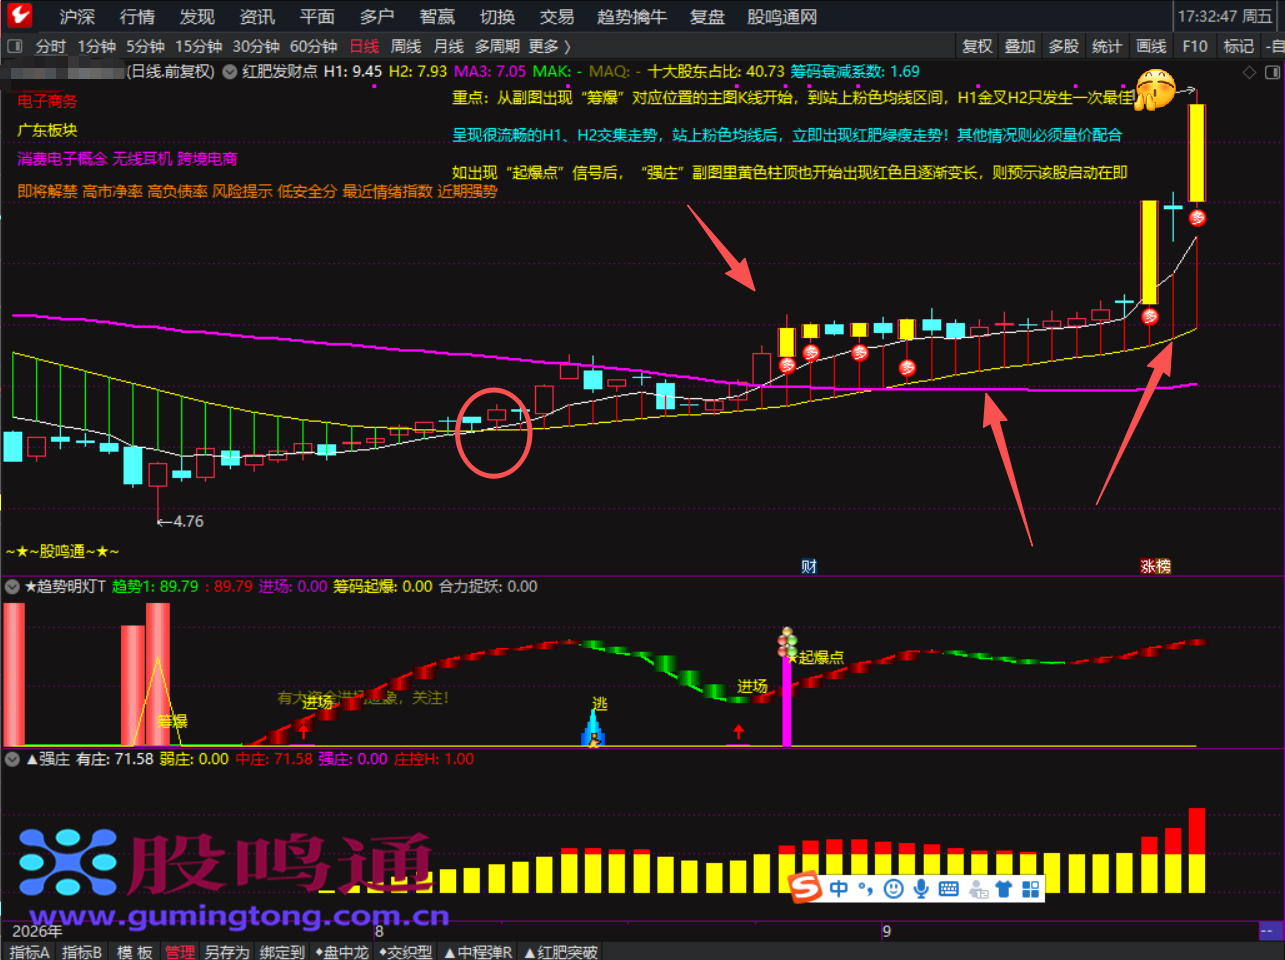This screenshot has width=1285, height=960.
Task: Select the 红肥突破 indicator tab
Action: (x=560, y=952)
